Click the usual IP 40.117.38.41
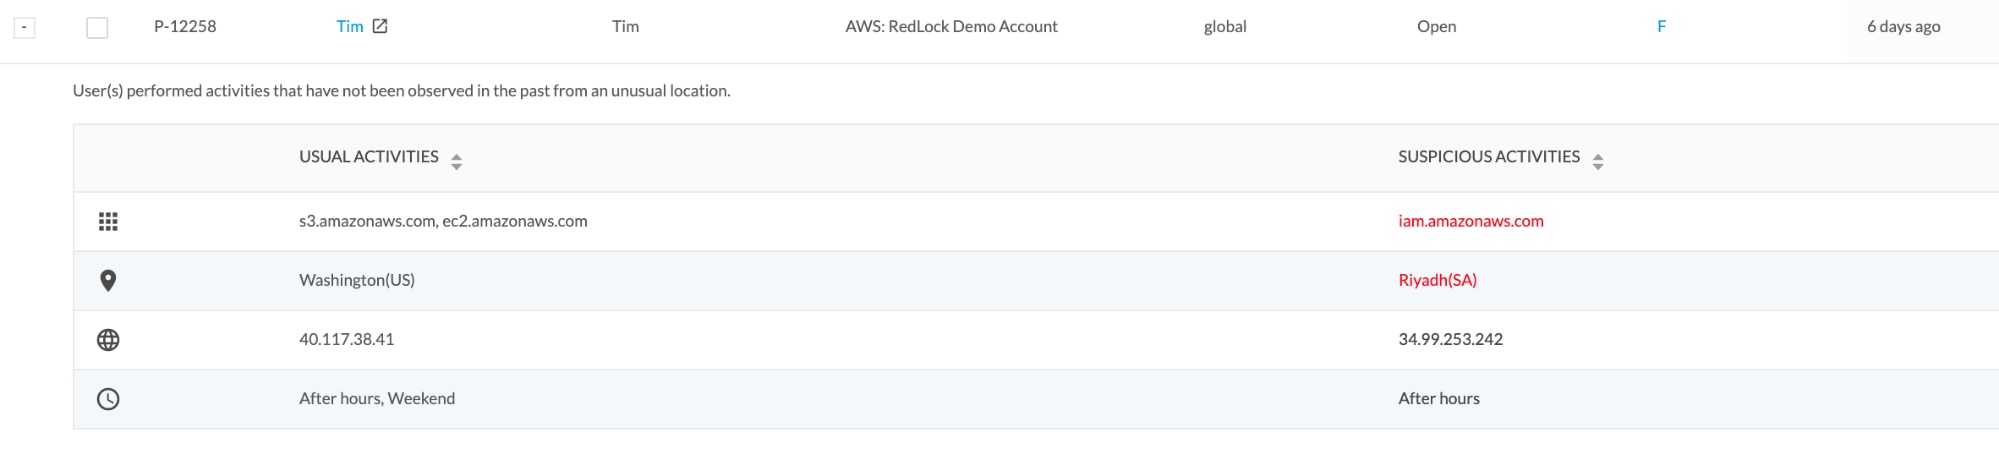 (x=346, y=339)
